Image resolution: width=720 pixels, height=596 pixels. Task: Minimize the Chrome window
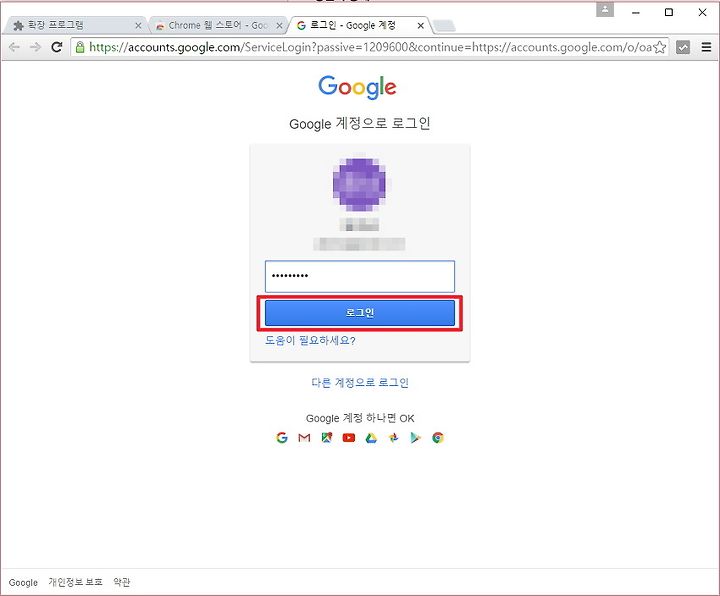[x=636, y=12]
